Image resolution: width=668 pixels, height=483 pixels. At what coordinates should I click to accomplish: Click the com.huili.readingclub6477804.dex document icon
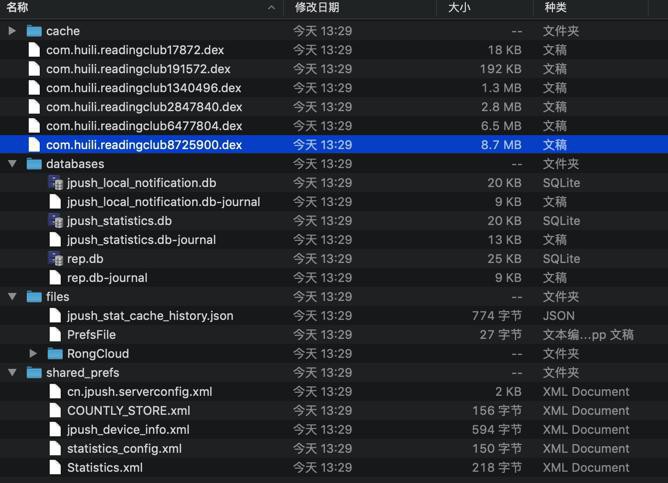[34, 126]
